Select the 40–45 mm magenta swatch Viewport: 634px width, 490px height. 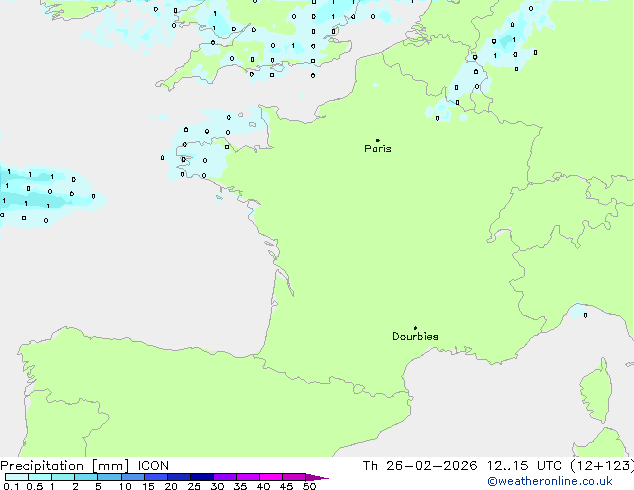coord(271,477)
